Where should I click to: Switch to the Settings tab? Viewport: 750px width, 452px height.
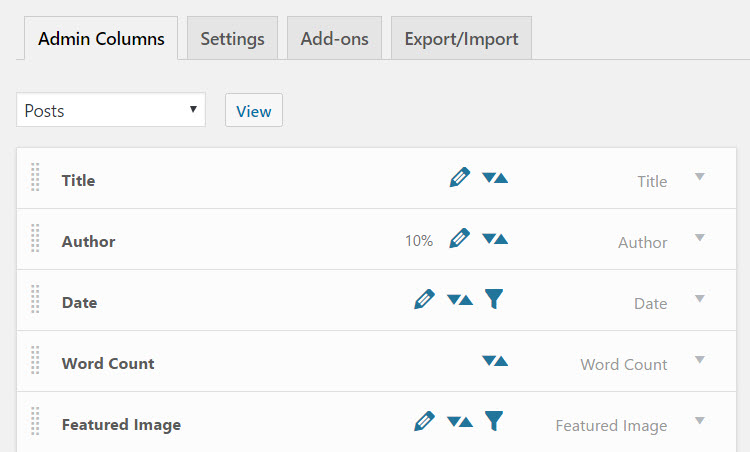tap(232, 38)
